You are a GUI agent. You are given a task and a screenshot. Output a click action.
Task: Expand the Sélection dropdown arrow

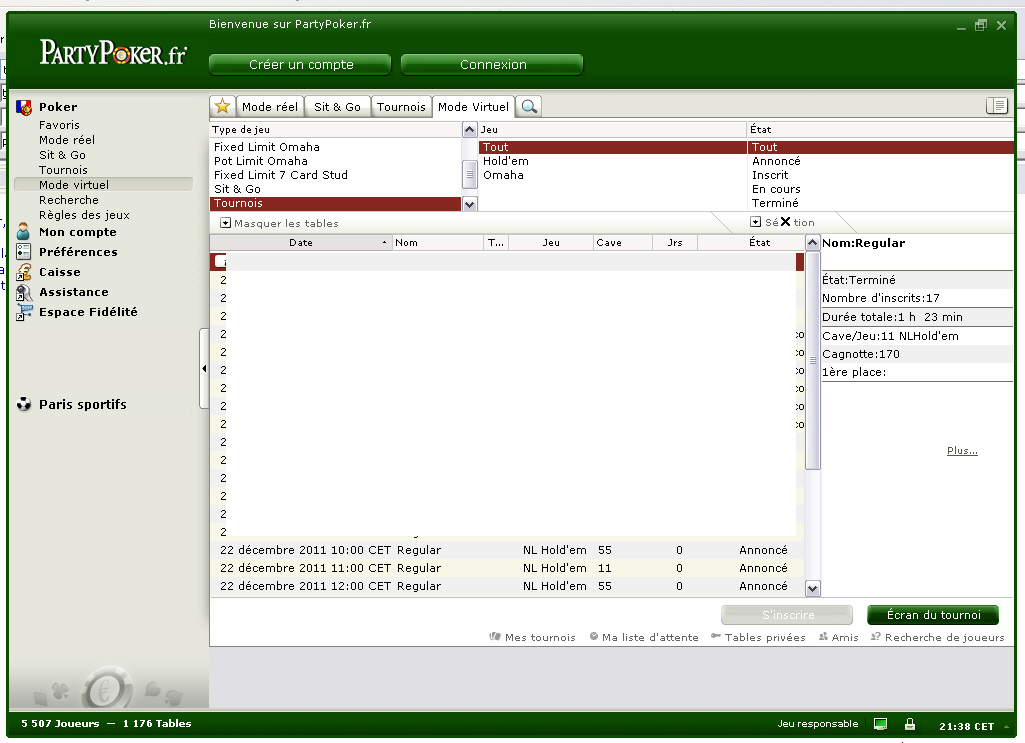(x=755, y=222)
